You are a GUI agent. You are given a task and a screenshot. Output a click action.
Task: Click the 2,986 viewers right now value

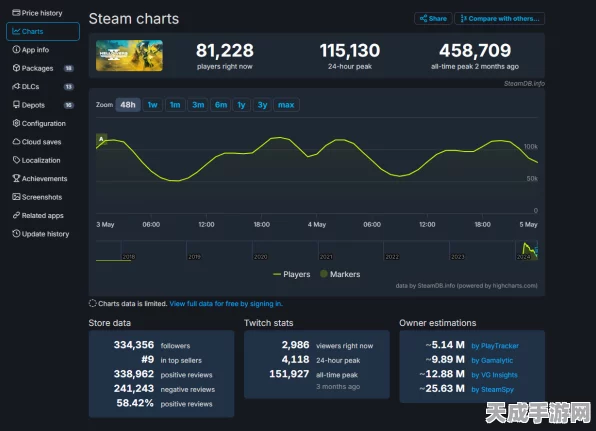coord(295,345)
